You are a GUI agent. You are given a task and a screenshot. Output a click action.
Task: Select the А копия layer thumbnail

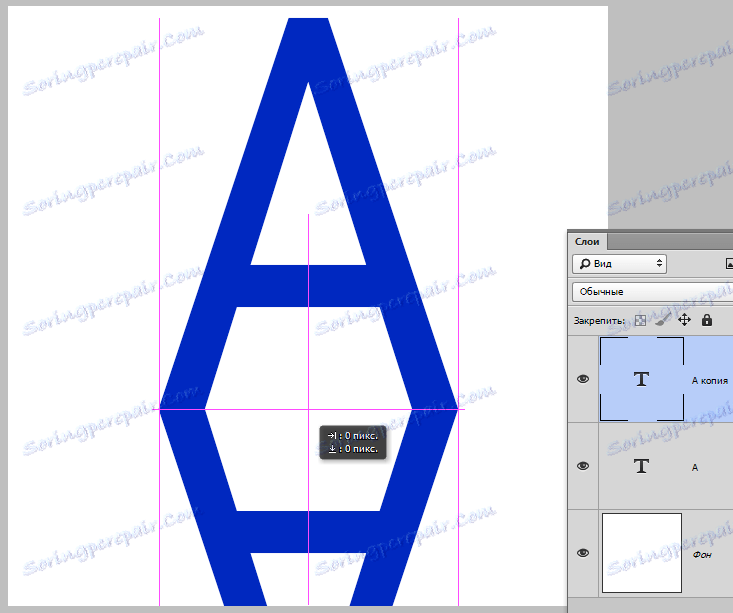point(642,379)
